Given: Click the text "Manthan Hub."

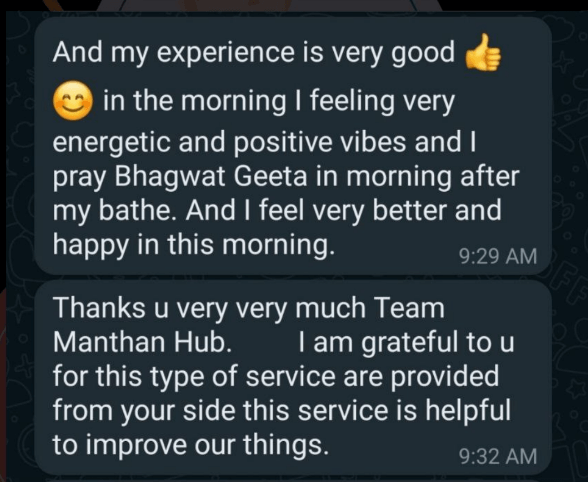Looking at the screenshot, I should [142, 342].
